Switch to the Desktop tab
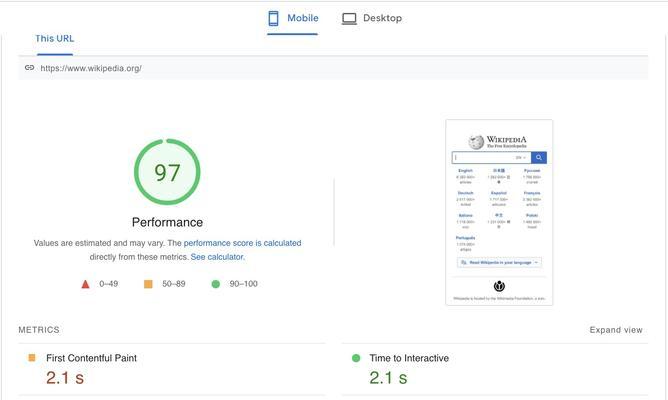Image resolution: width=668 pixels, height=400 pixels. coord(371,18)
